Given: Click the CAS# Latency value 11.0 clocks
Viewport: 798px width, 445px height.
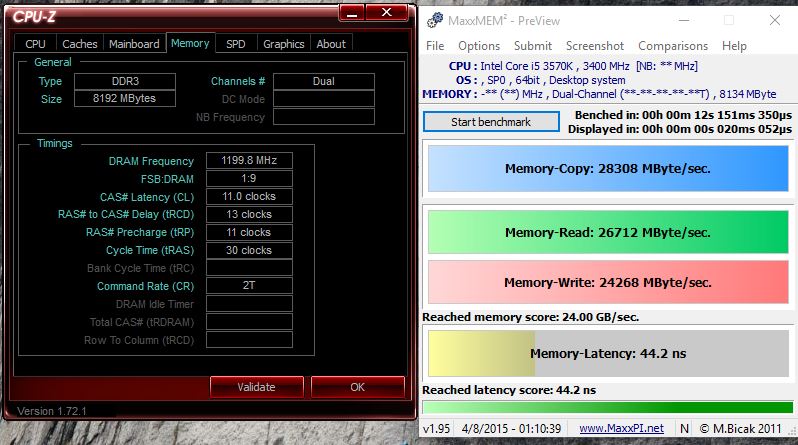Looking at the screenshot, I should tap(249, 197).
